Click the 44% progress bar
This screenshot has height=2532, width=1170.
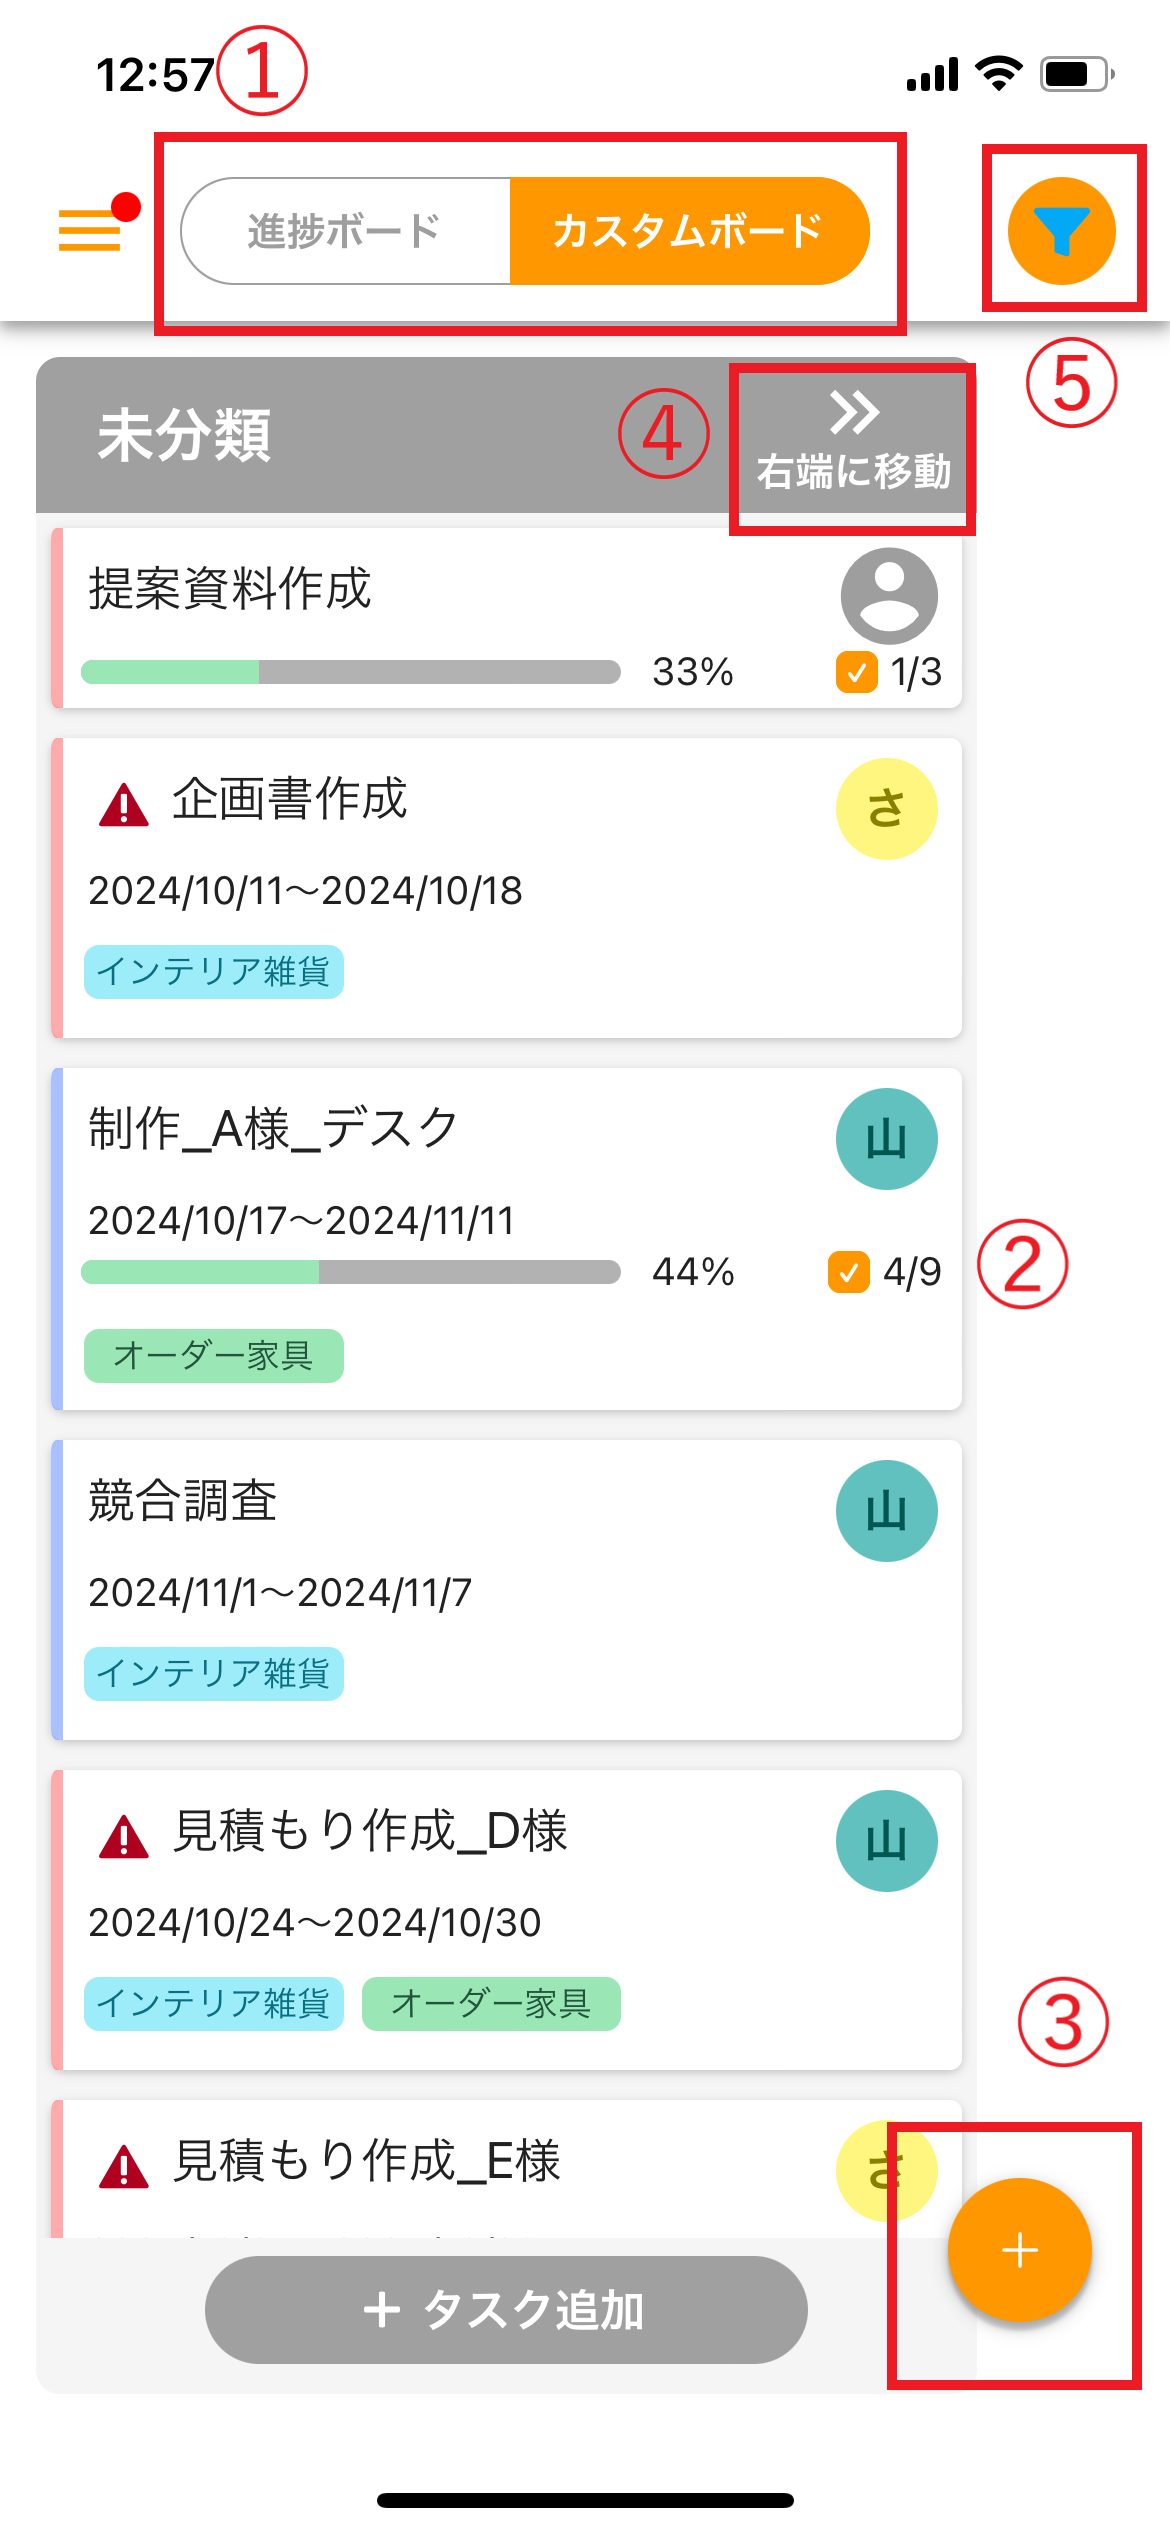[350, 1272]
